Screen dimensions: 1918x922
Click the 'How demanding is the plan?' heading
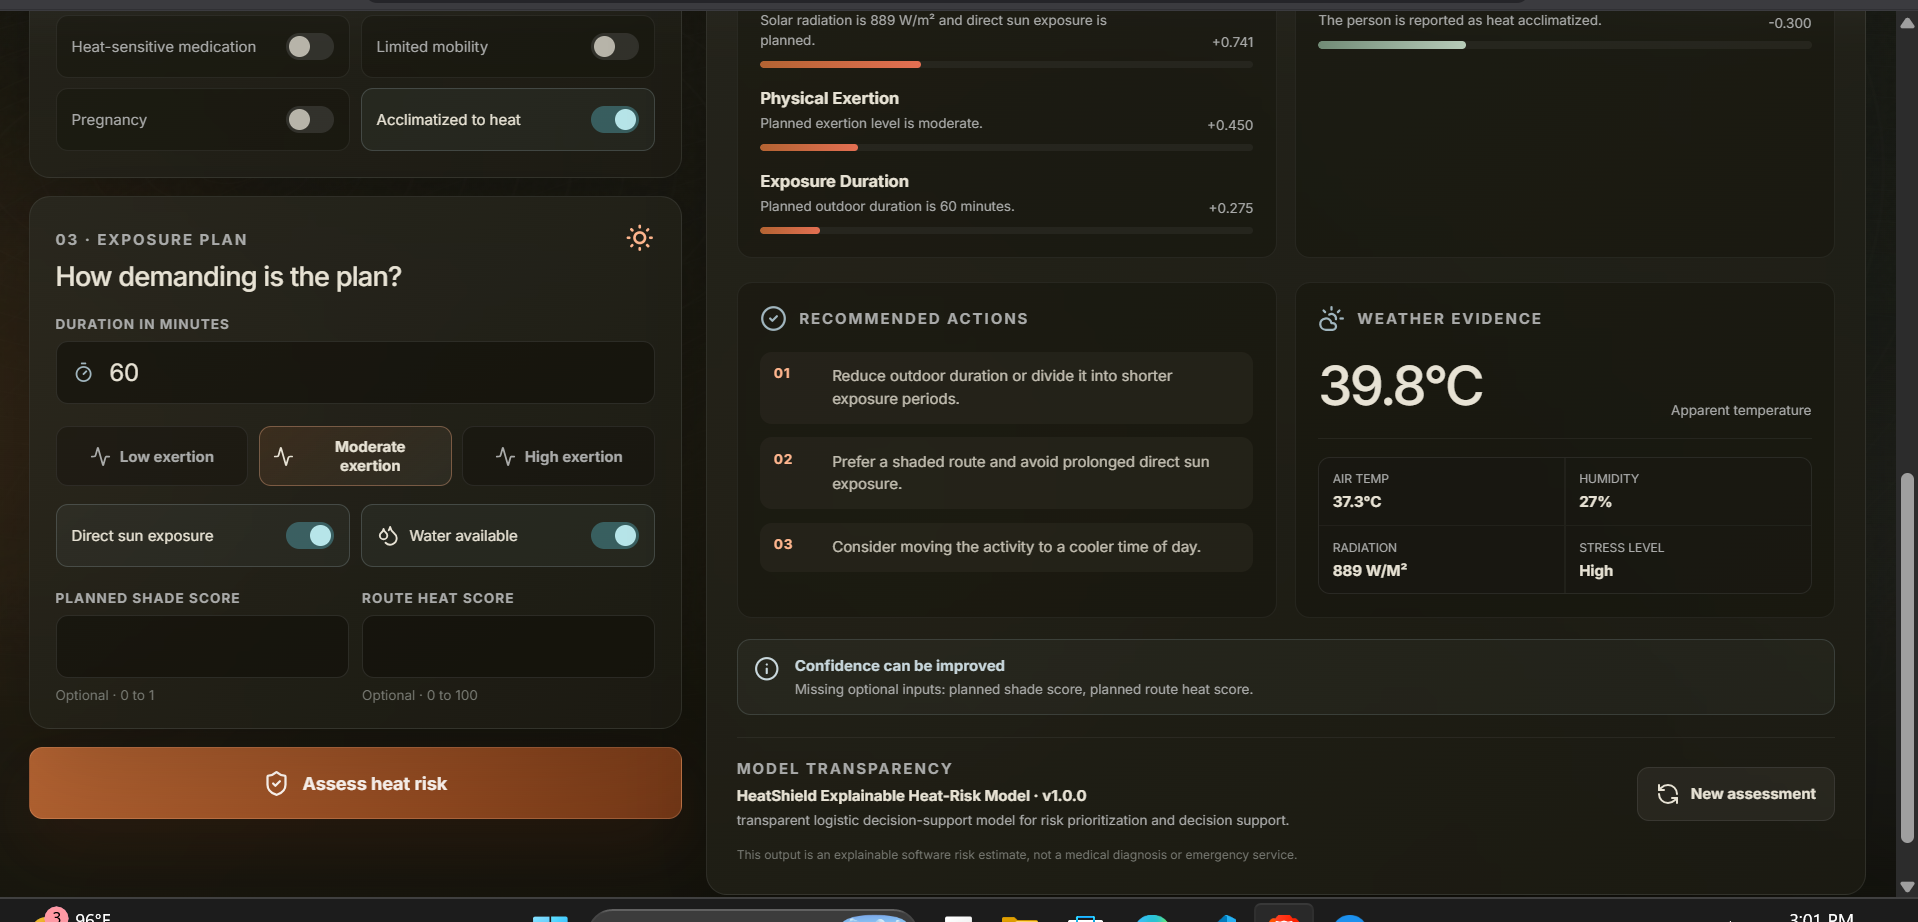(x=228, y=277)
